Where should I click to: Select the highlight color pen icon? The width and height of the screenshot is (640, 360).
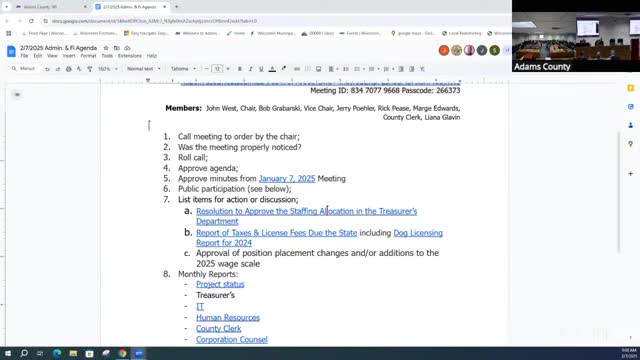(284, 69)
